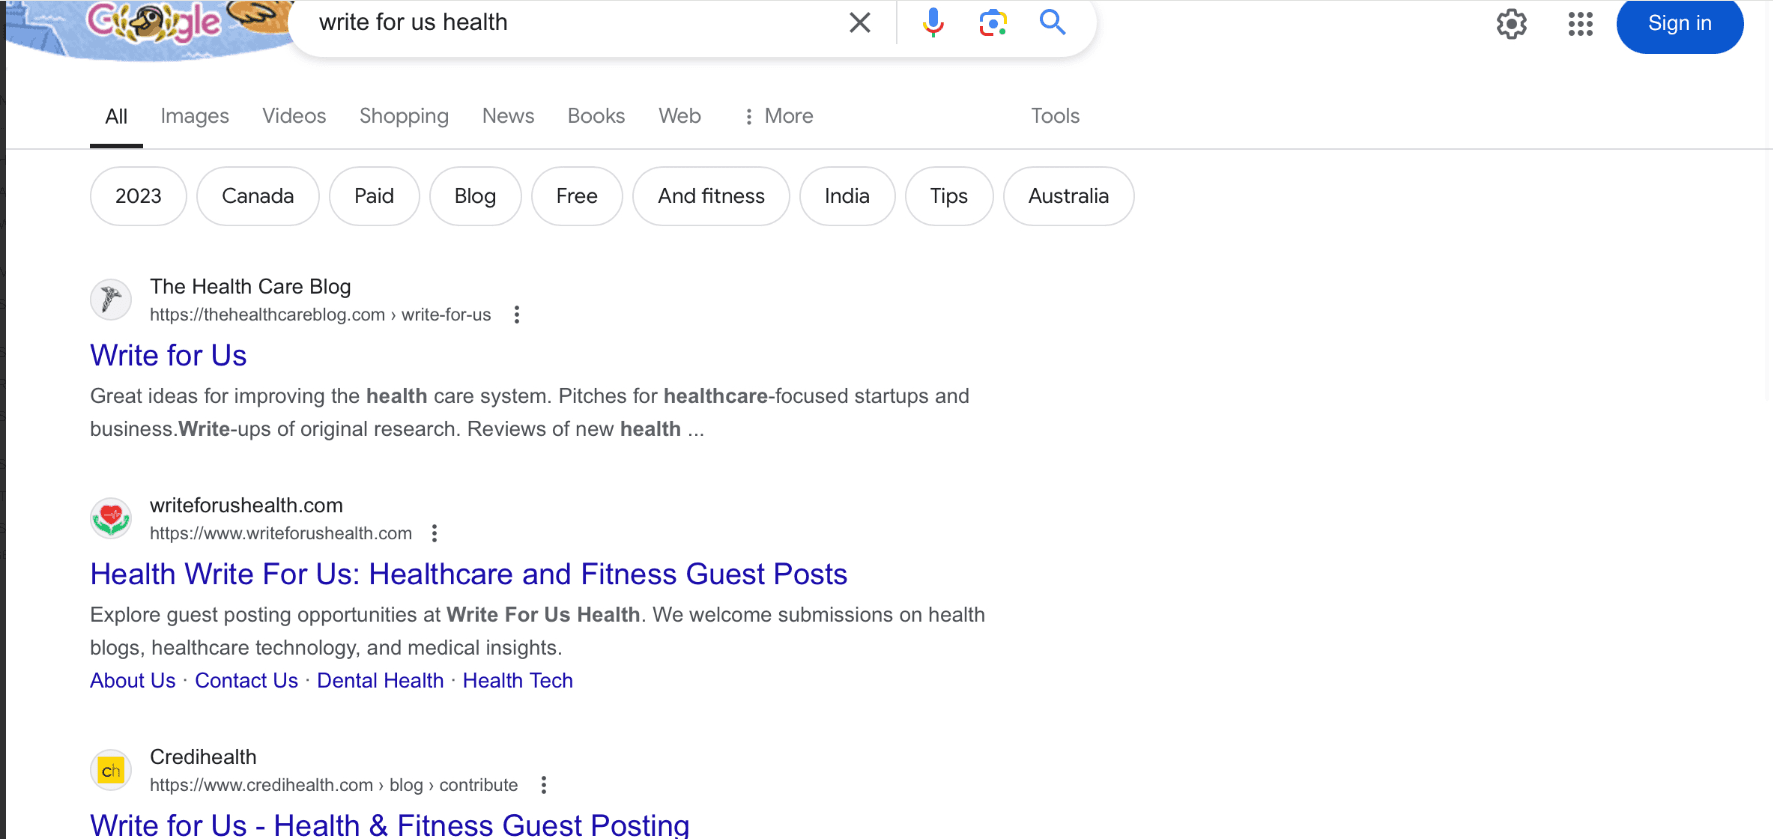Open the Health Tech sitelink
Image resolution: width=1773 pixels, height=839 pixels.
click(518, 681)
